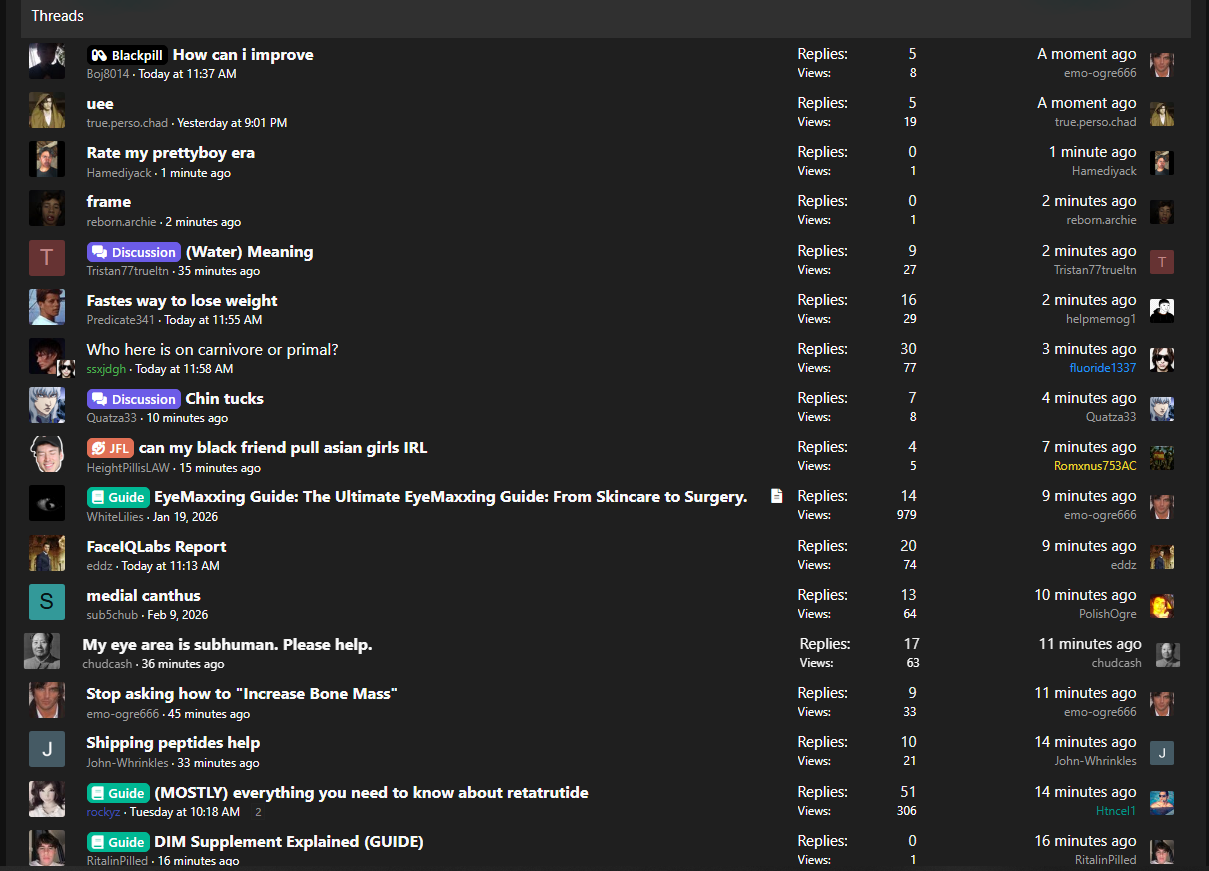
Task: Visit Romxnus753AC's profile link
Action: click(1095, 466)
